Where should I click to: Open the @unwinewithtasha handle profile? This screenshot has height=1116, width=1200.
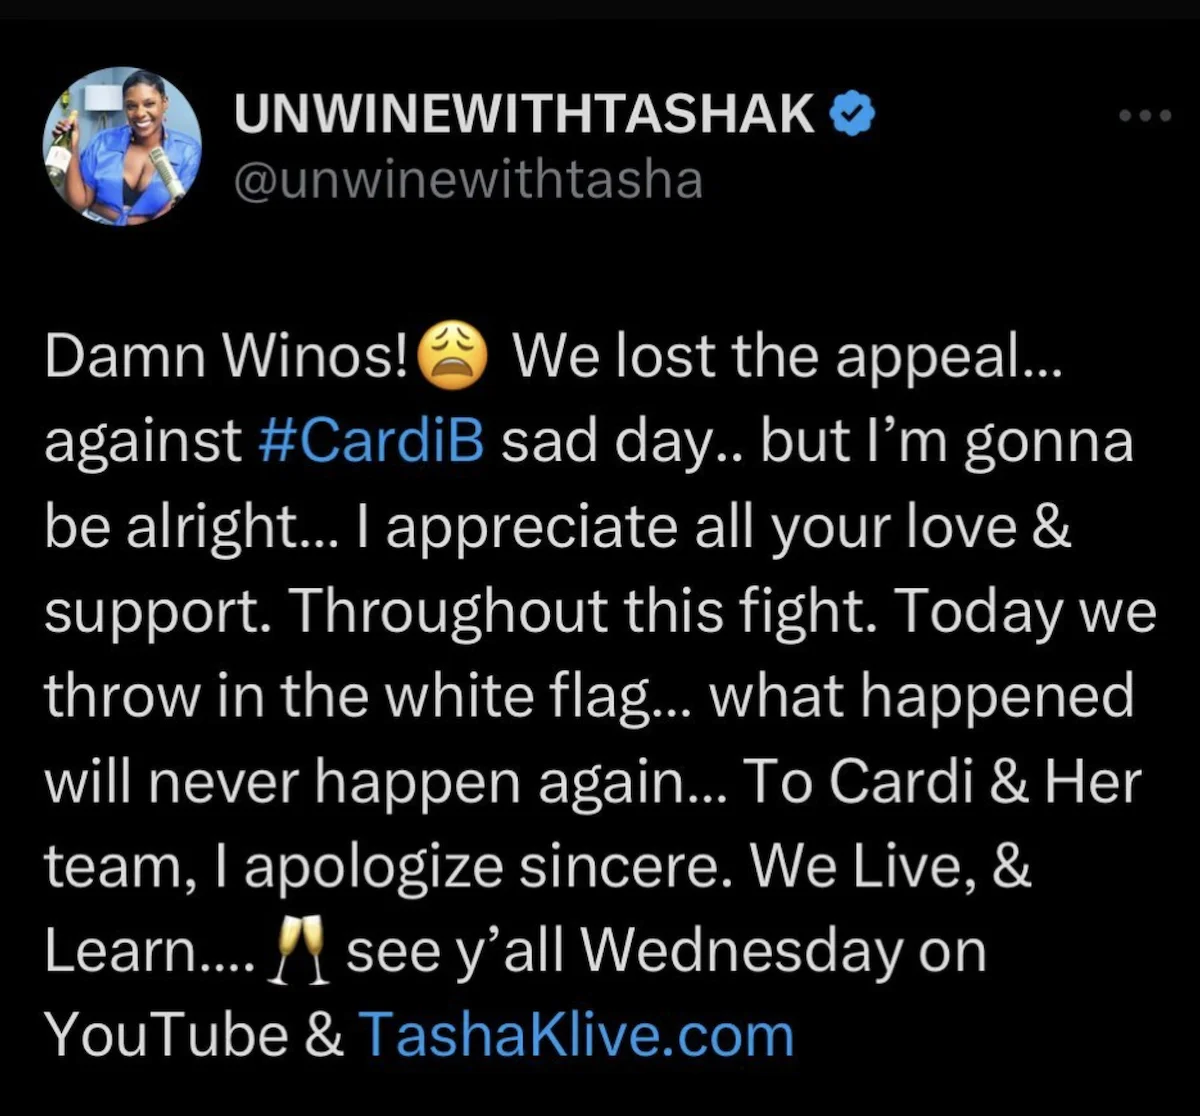(x=468, y=180)
